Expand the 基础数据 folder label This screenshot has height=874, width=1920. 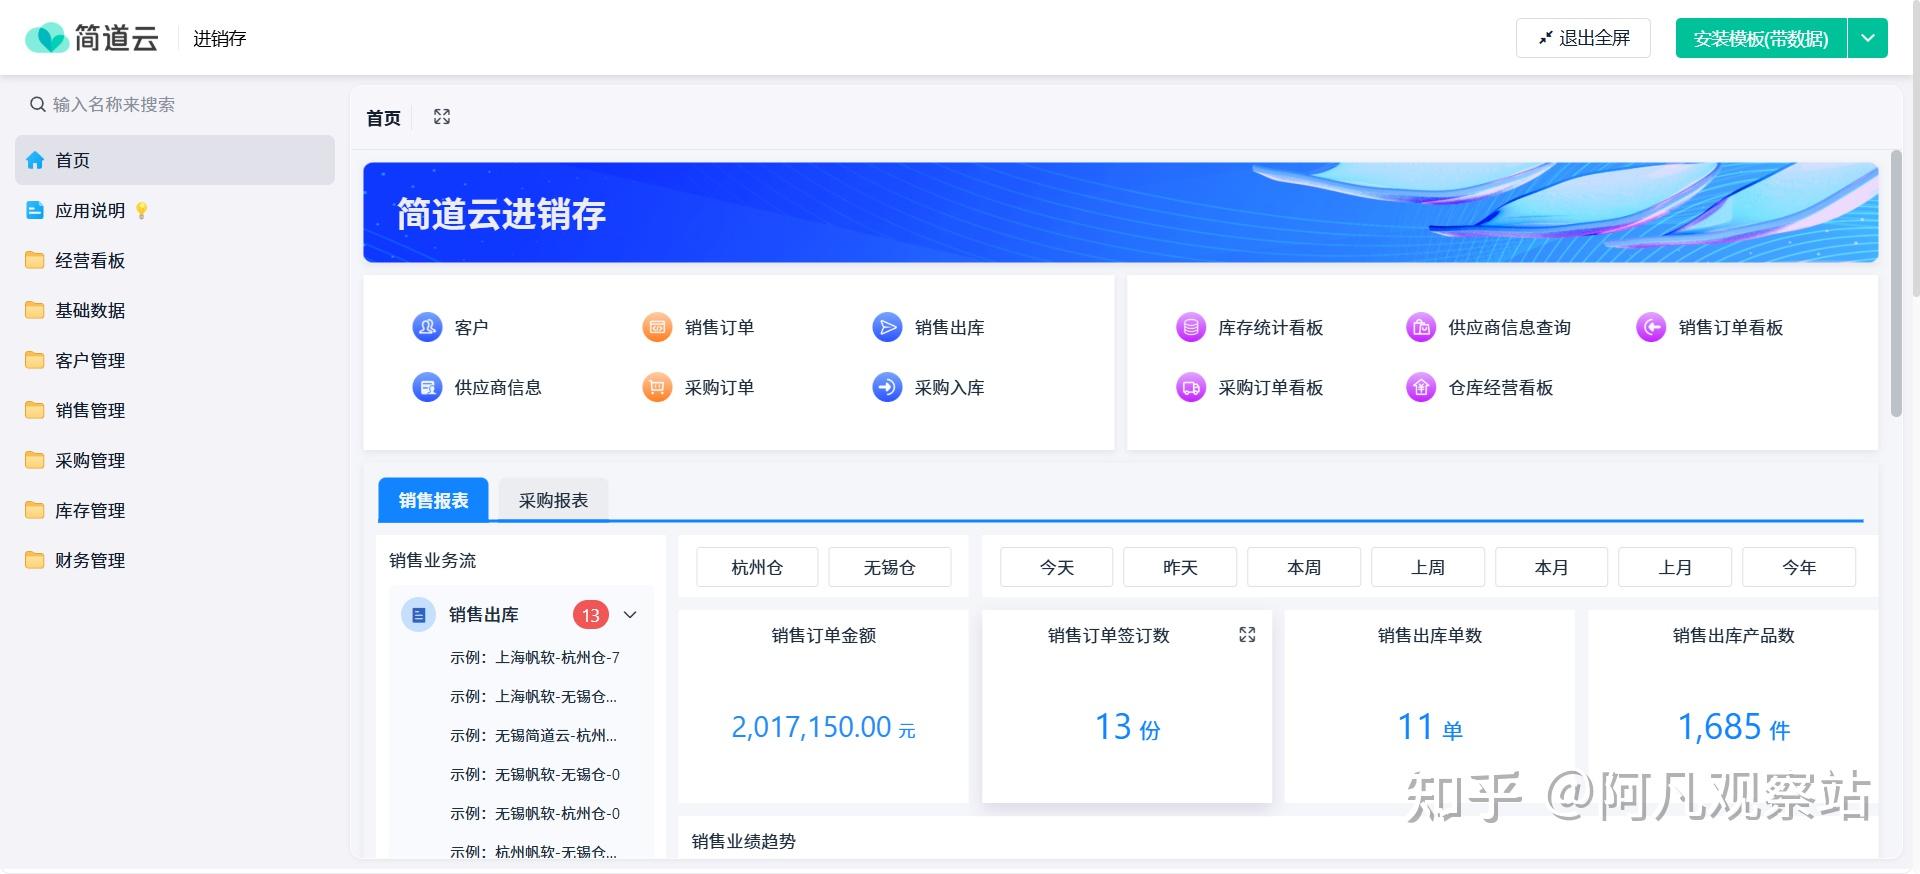tap(90, 310)
